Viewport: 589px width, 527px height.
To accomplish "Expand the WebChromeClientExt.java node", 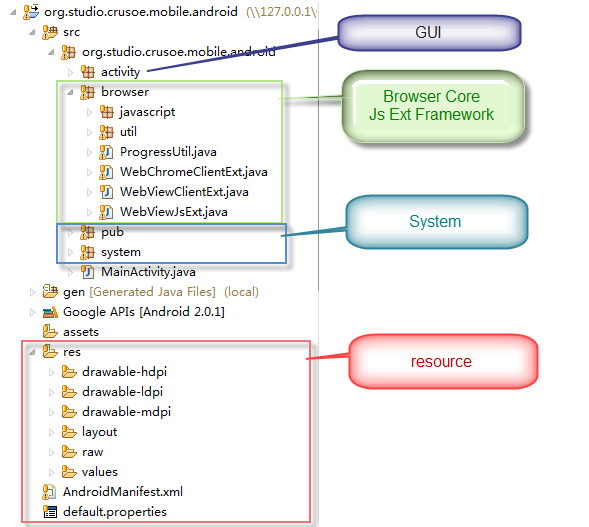I will pos(89,172).
